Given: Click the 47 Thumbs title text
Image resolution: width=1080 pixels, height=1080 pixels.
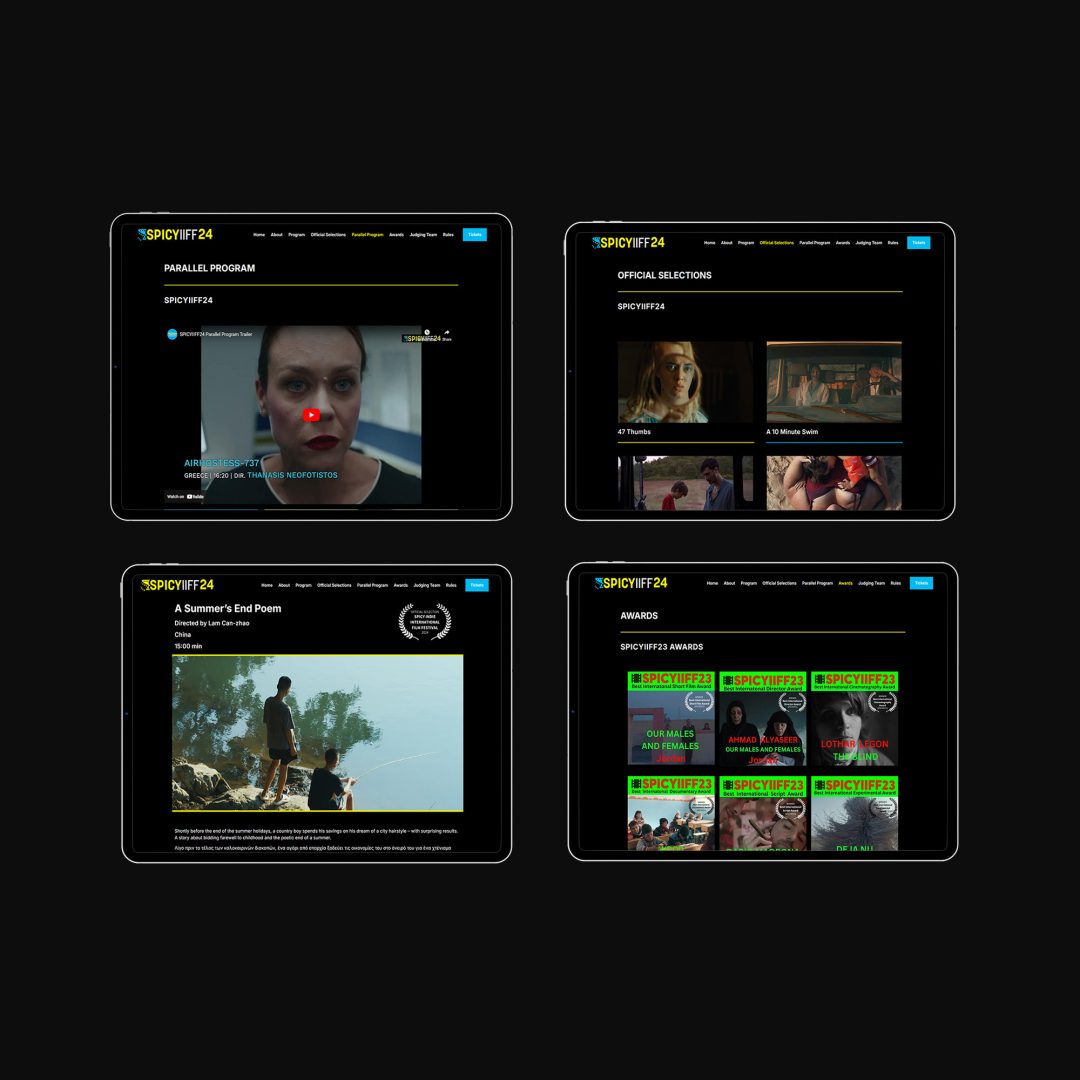Looking at the screenshot, I should (x=634, y=432).
